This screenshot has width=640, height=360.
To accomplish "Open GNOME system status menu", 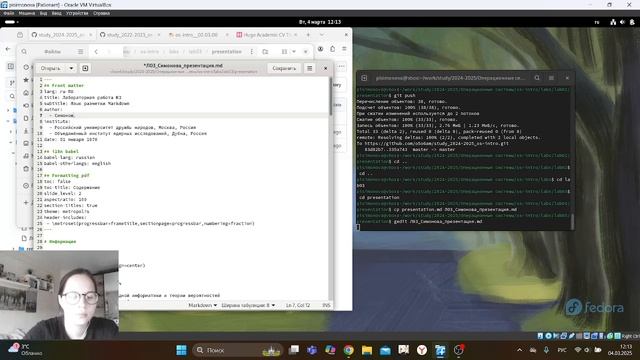I will click(622, 22).
